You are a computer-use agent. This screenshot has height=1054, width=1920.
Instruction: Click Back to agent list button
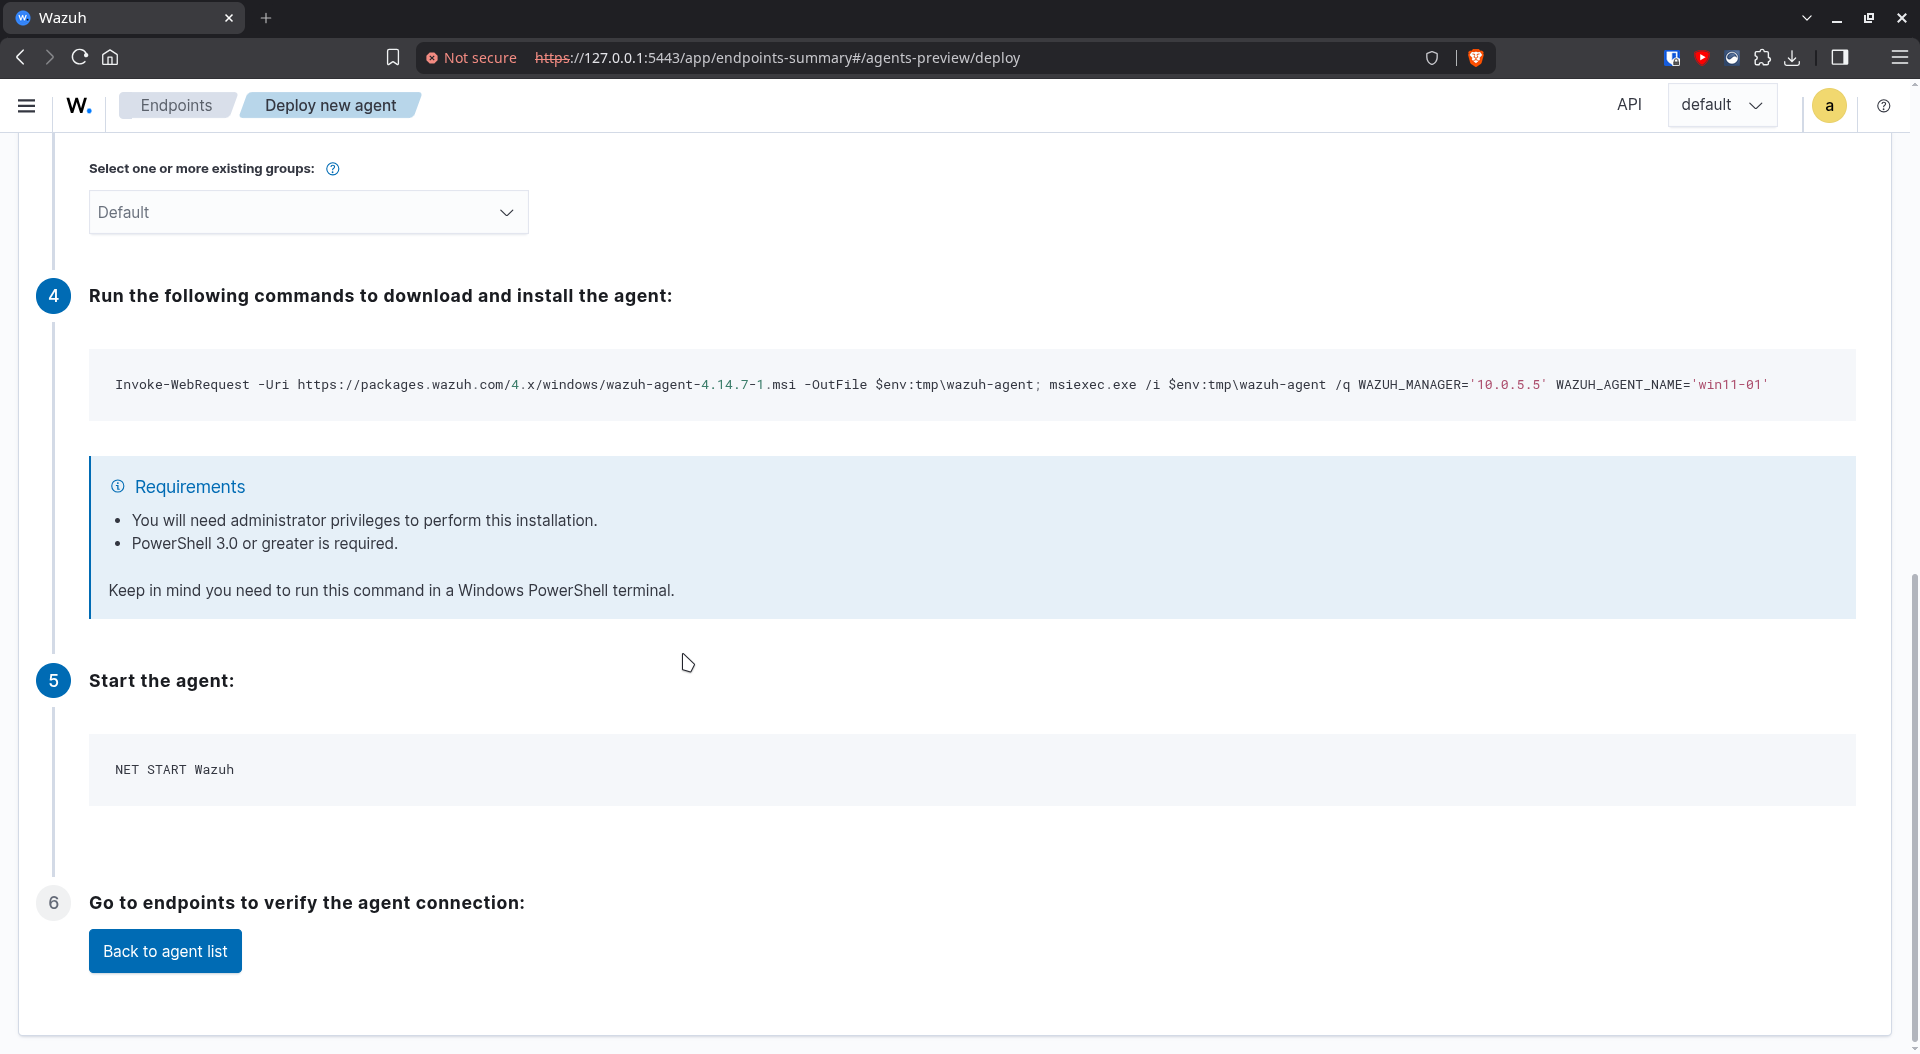[x=165, y=951]
